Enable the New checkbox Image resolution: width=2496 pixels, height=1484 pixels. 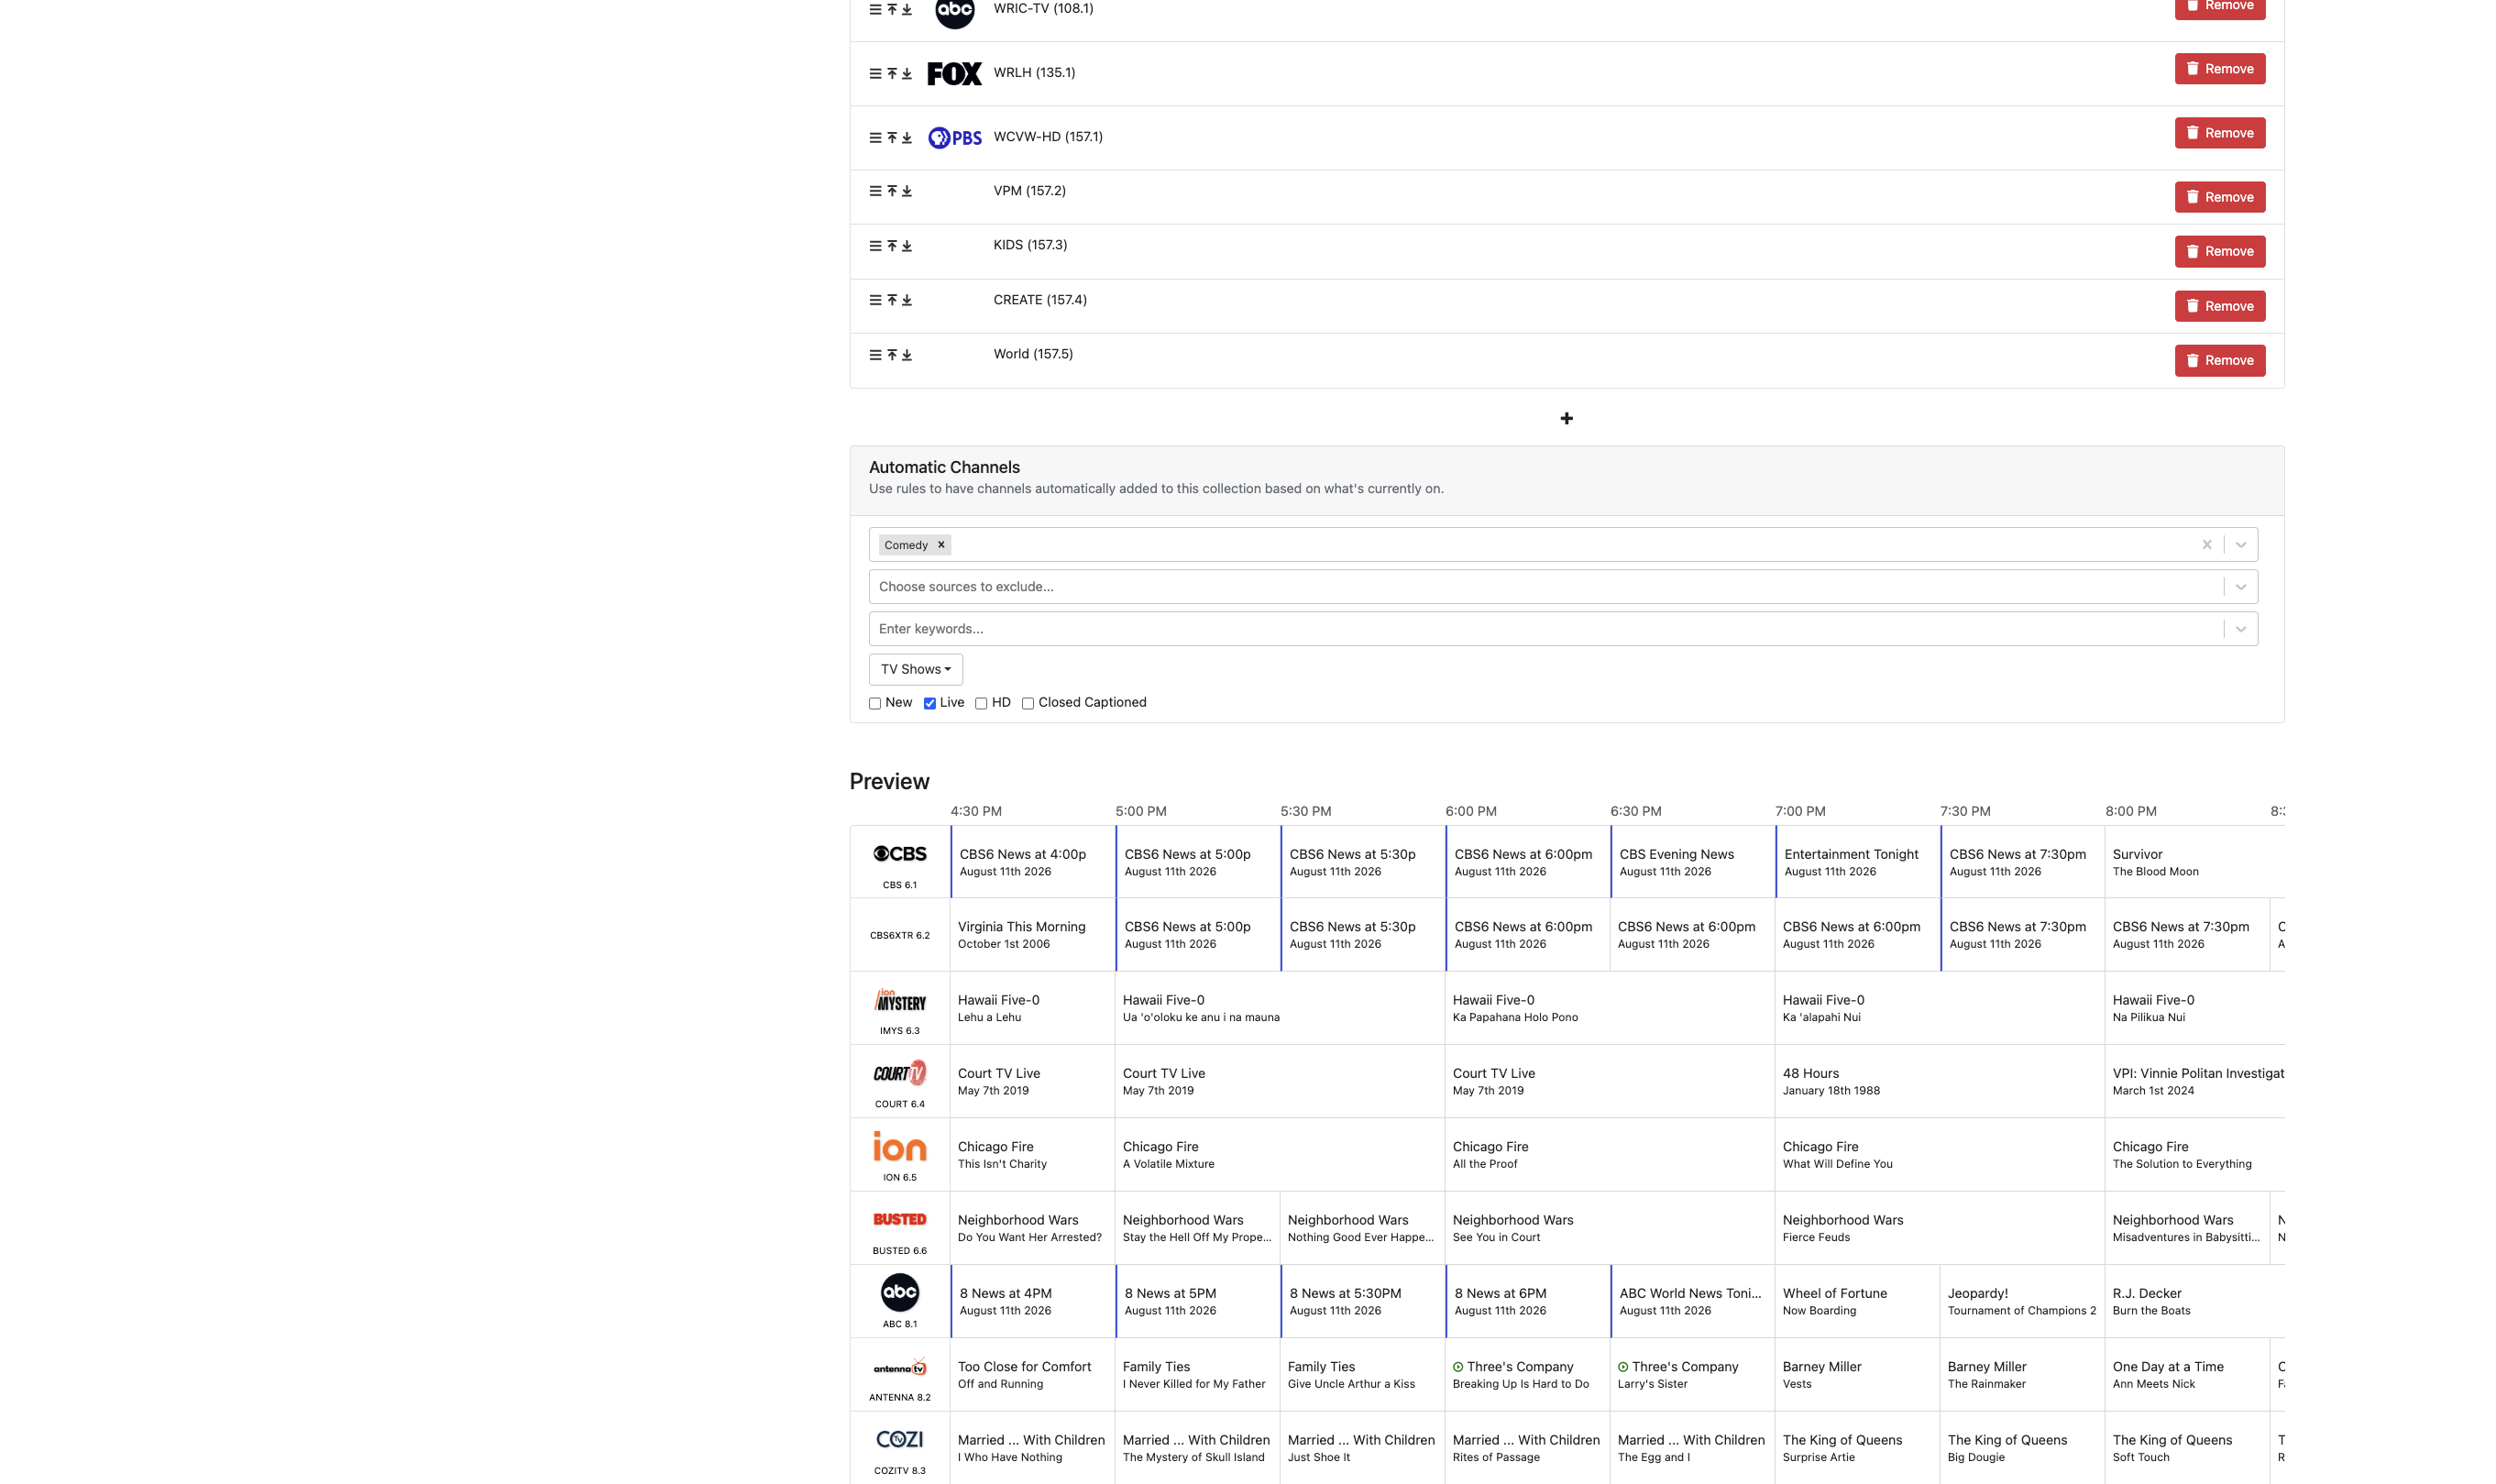(x=875, y=703)
